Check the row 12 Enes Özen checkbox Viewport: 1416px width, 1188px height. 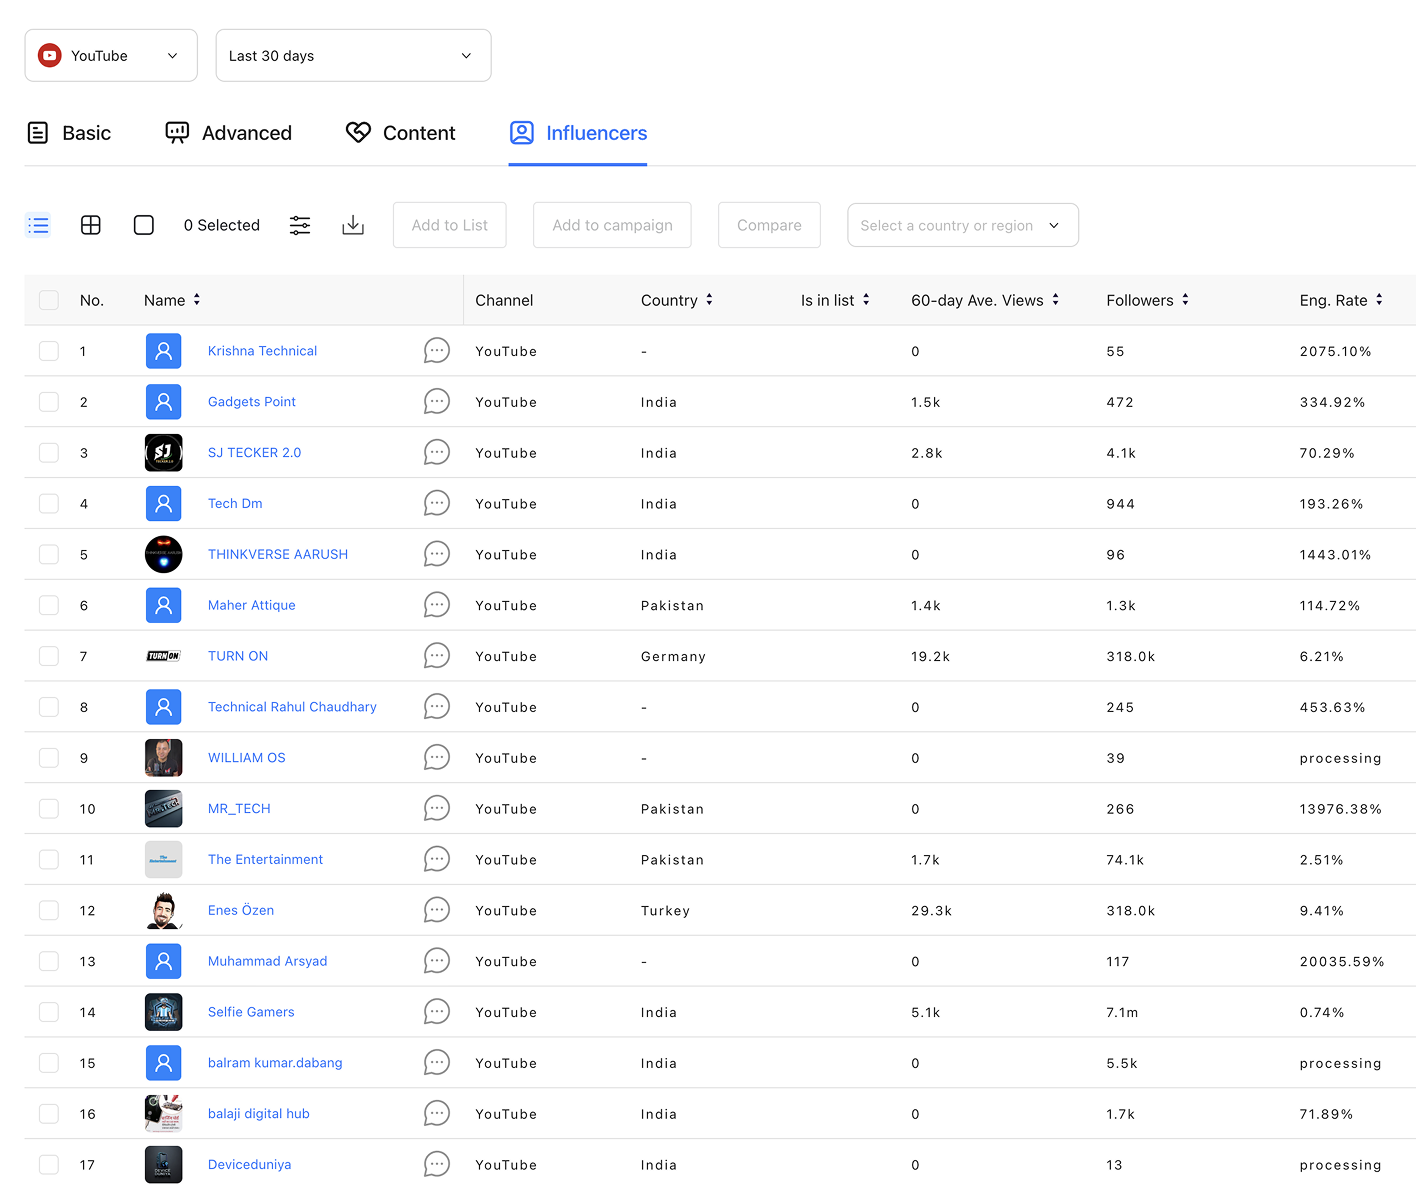click(48, 910)
